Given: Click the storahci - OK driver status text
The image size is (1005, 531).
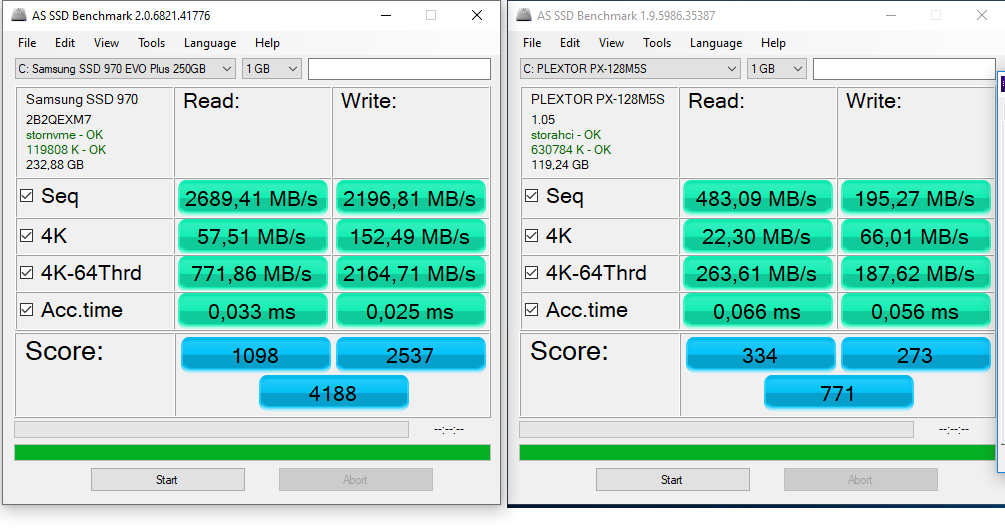Looking at the screenshot, I should click(x=566, y=135).
